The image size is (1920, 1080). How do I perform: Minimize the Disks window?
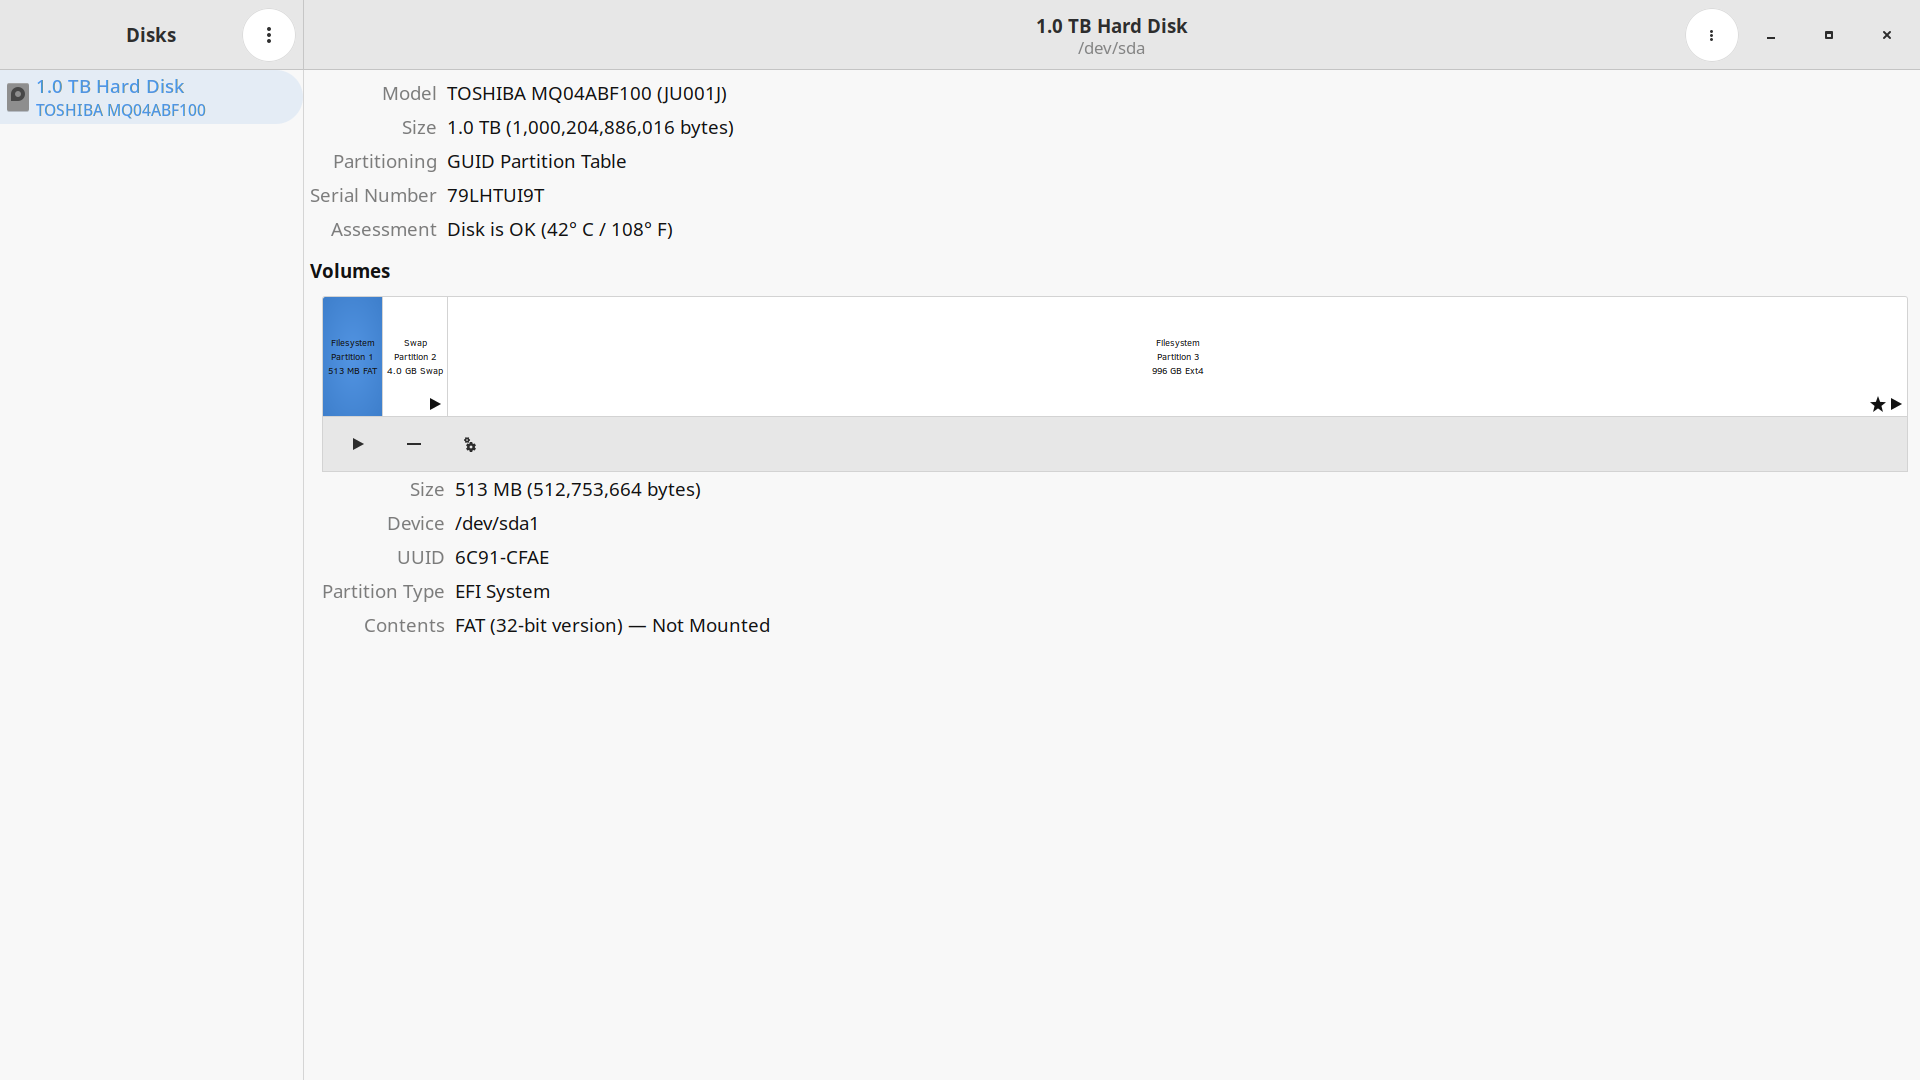pos(1769,35)
